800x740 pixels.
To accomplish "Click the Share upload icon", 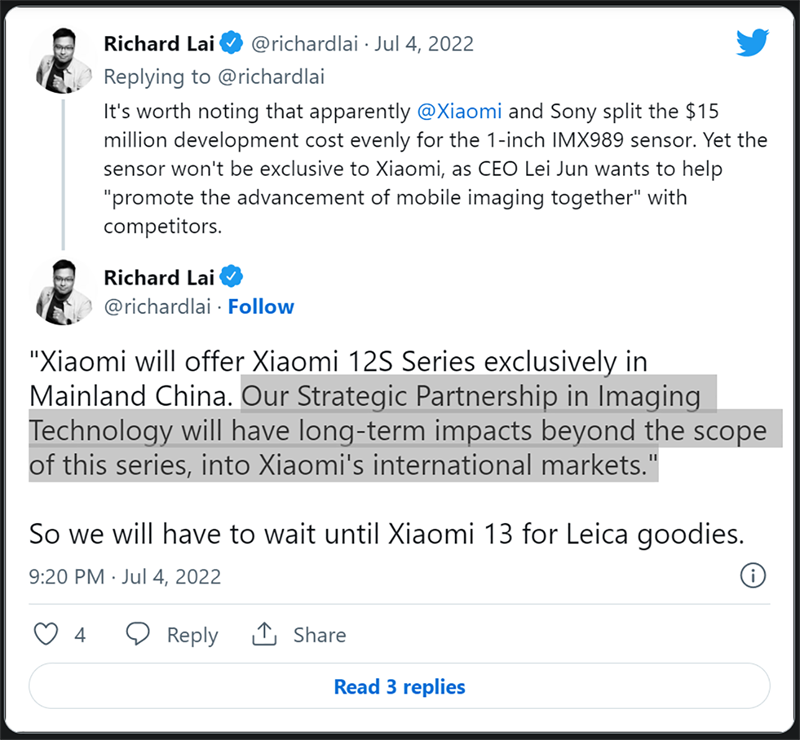I will (264, 634).
